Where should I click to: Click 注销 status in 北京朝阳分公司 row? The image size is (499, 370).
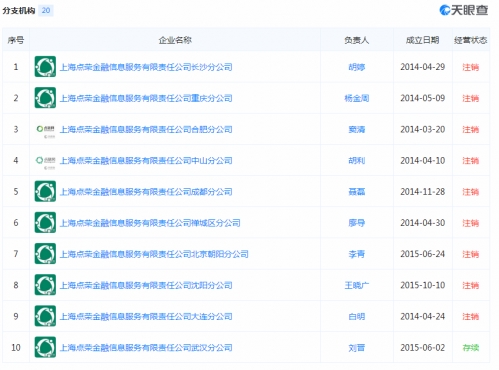point(471,254)
